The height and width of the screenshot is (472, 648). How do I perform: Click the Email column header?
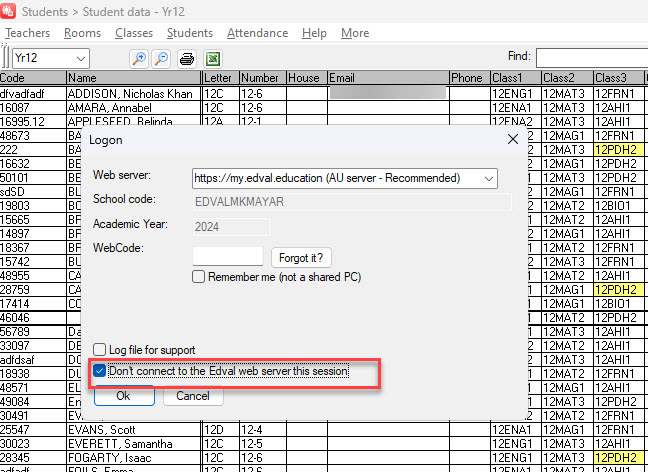click(388, 78)
